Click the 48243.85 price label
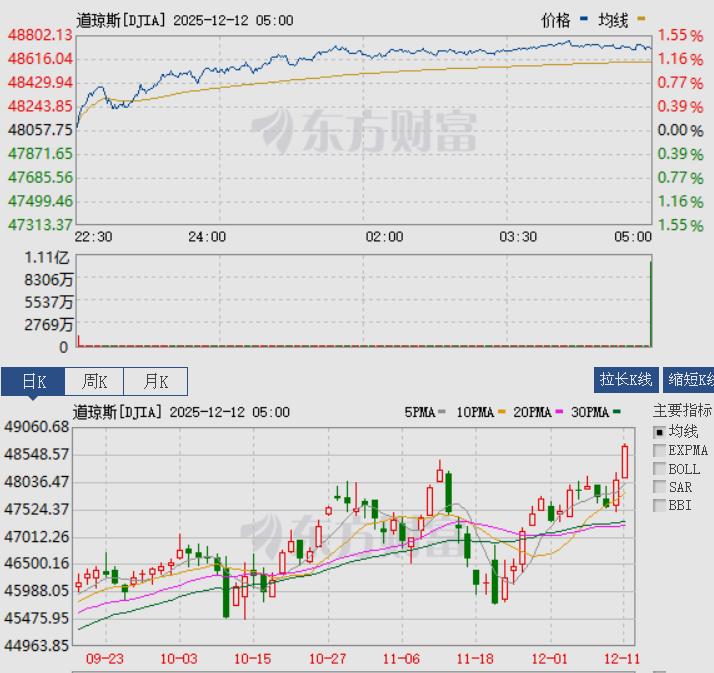The width and height of the screenshot is (714, 673). click(40, 106)
